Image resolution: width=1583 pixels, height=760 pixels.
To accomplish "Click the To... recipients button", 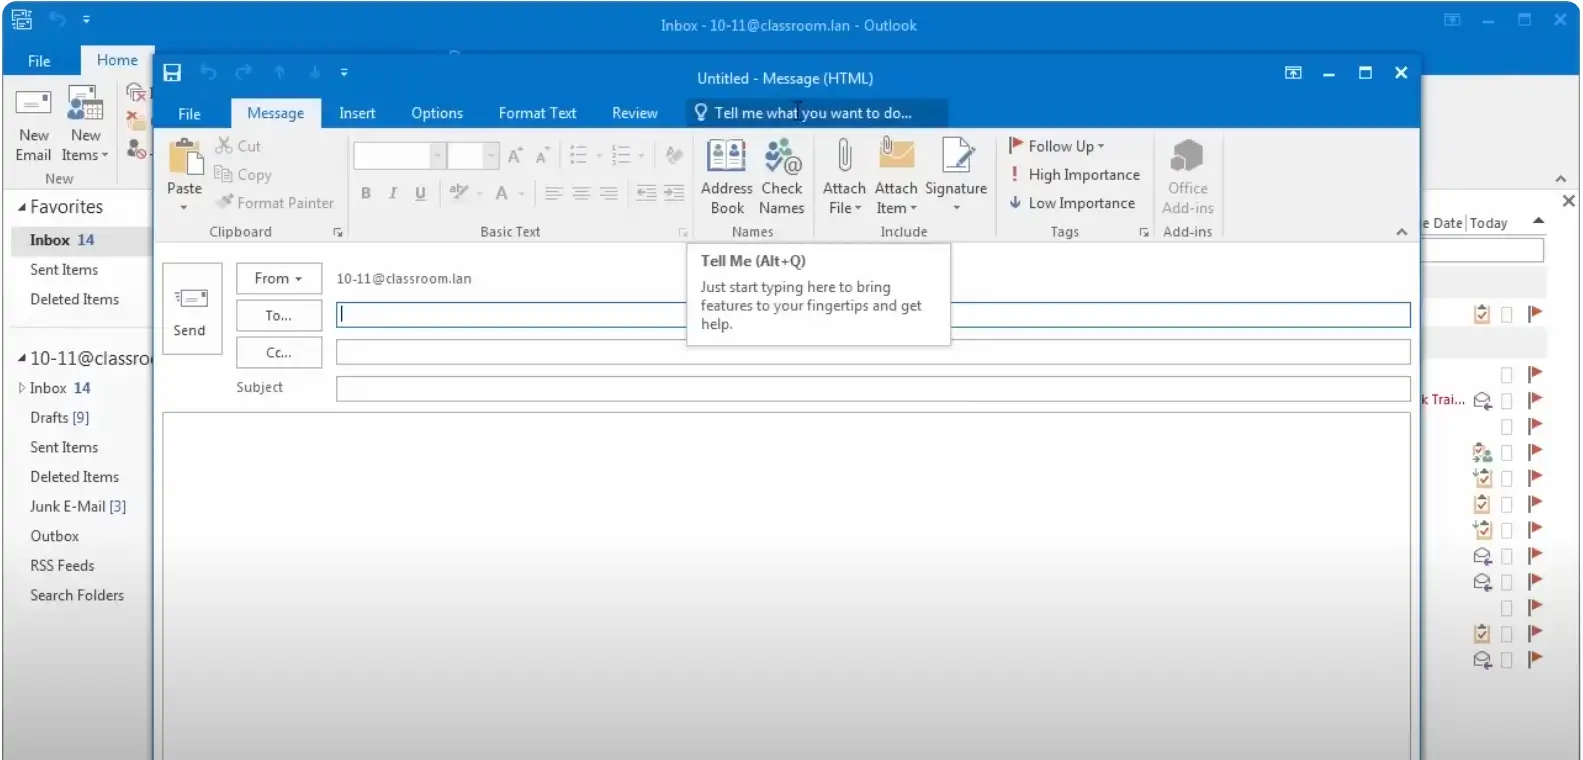I will 278,315.
